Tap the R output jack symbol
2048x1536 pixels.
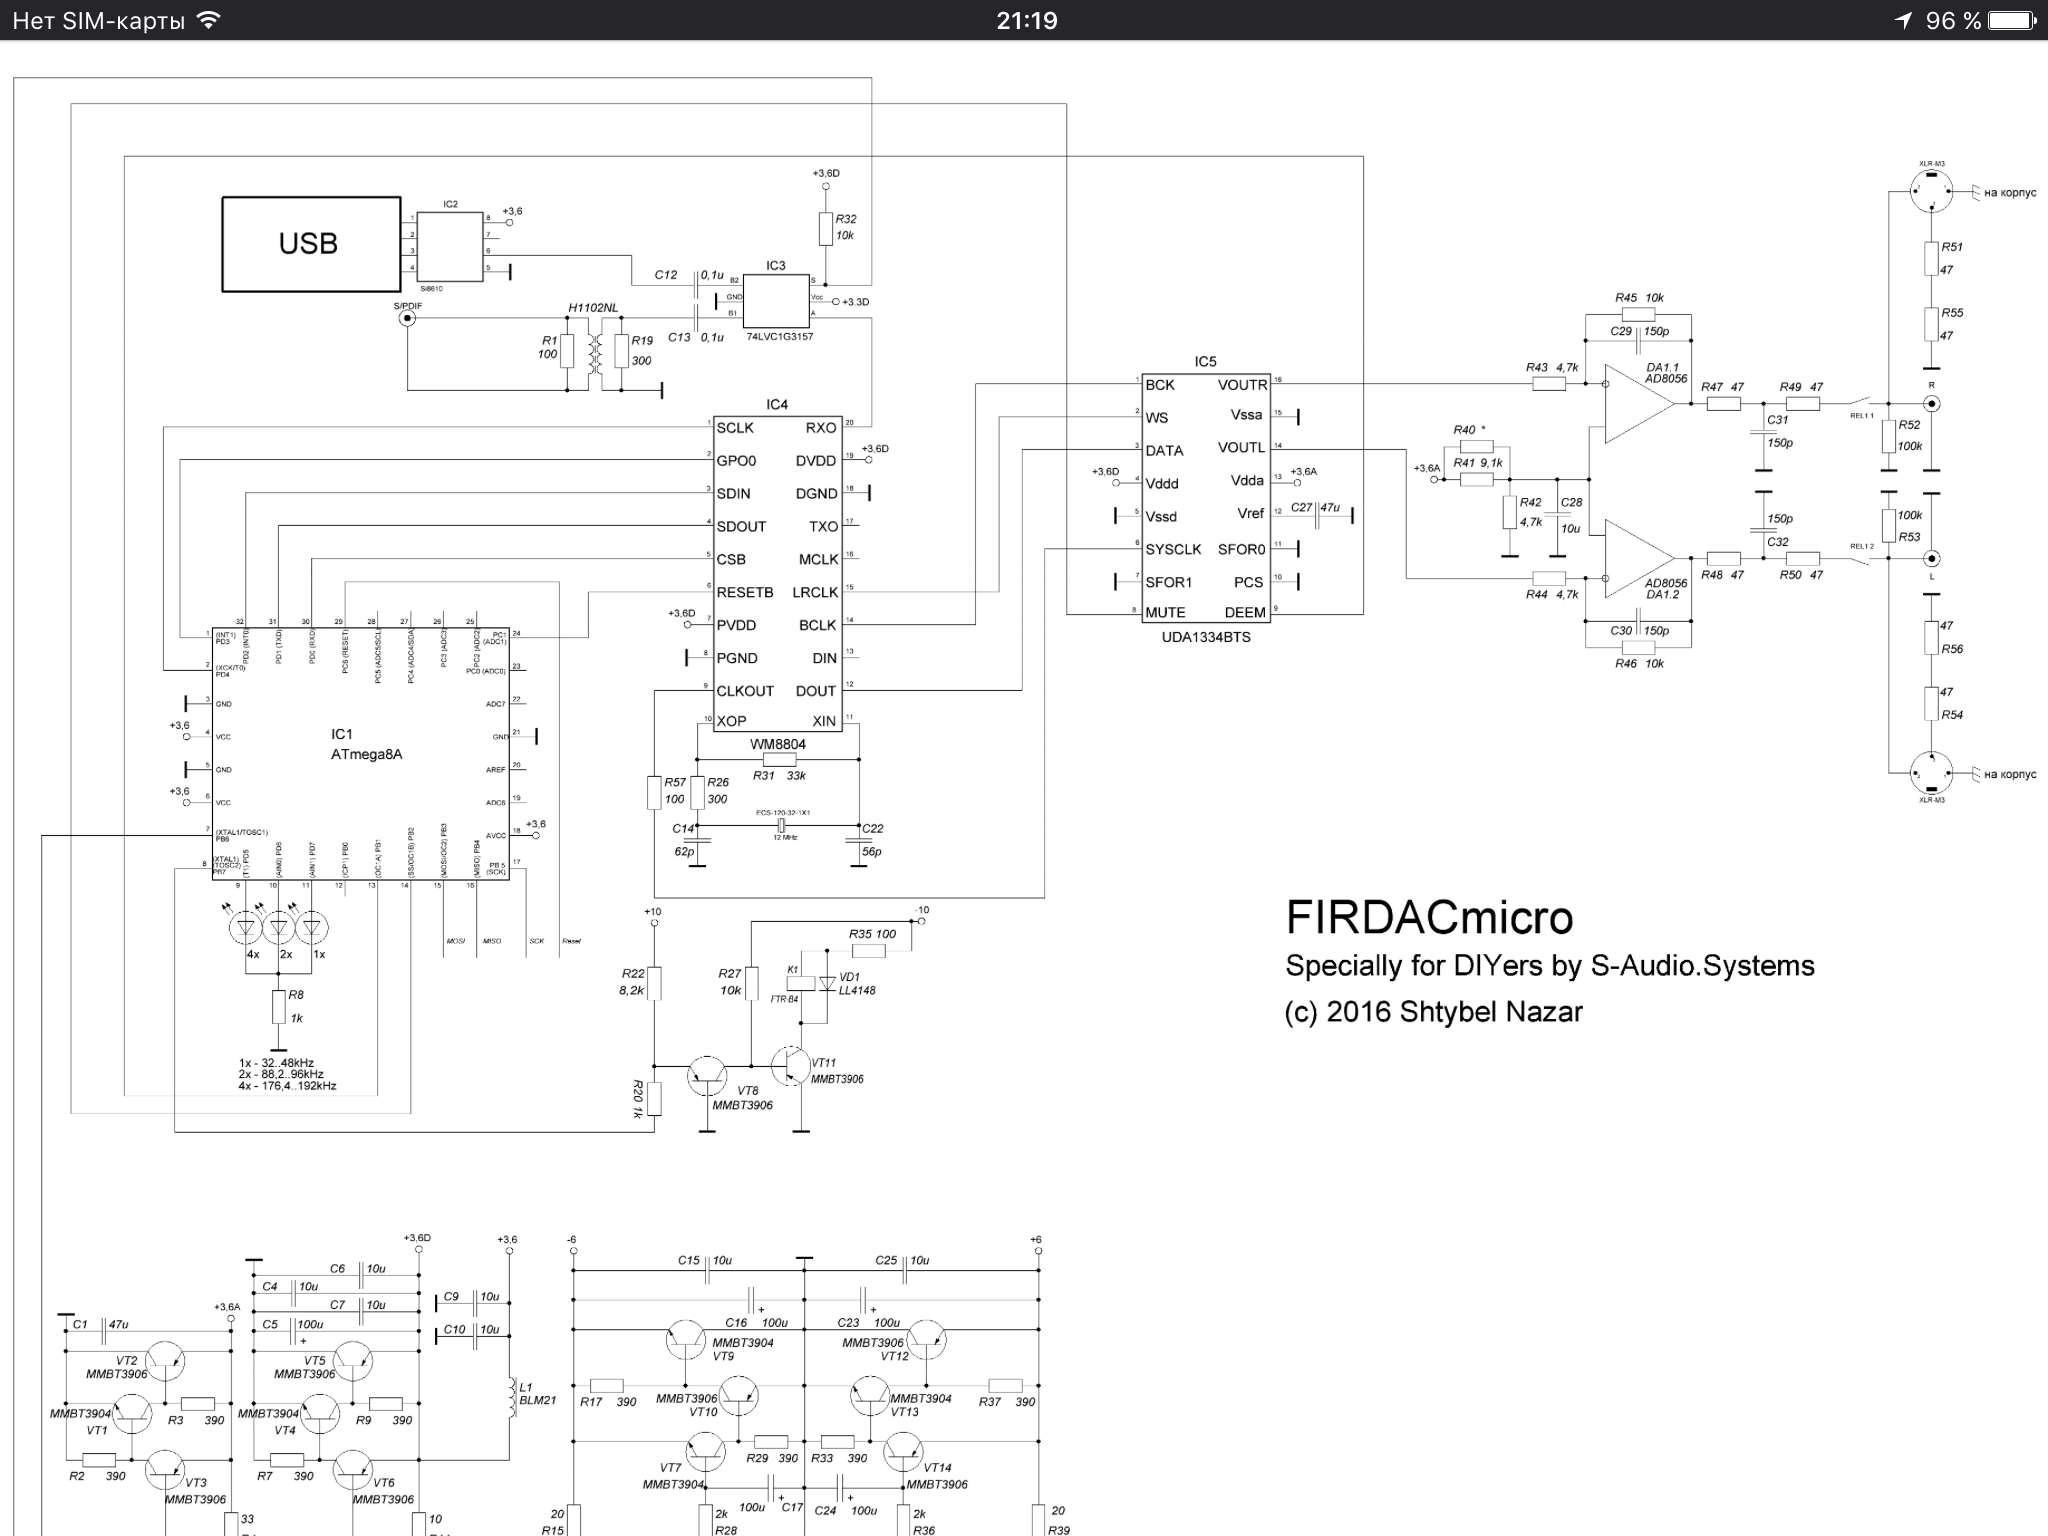point(1932,404)
